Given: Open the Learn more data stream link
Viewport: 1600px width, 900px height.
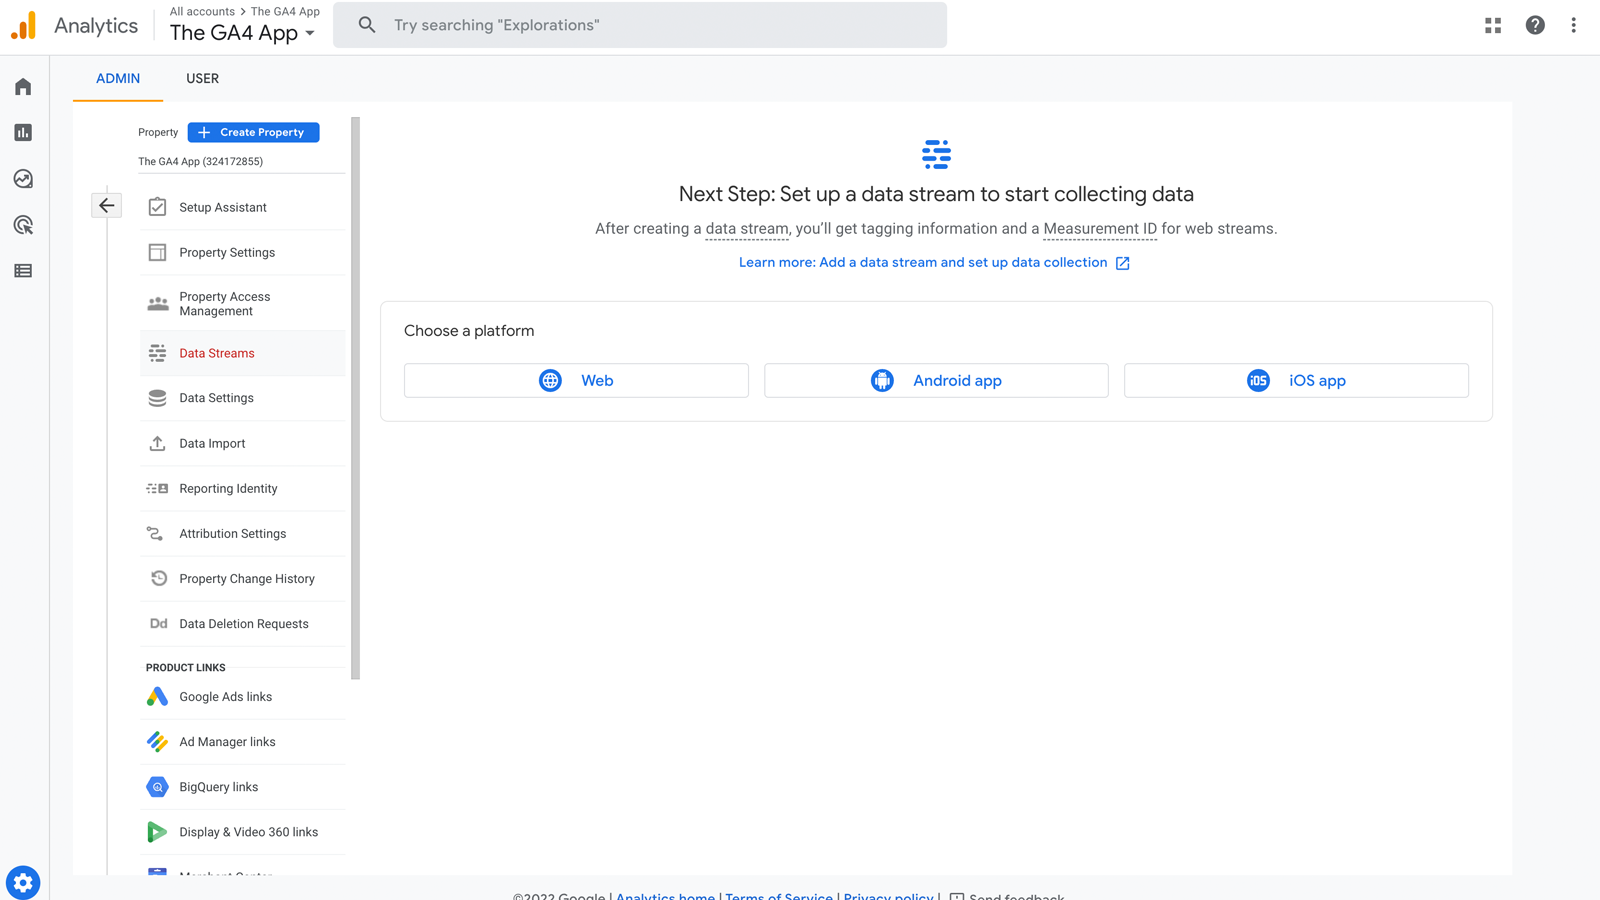Looking at the screenshot, I should click(923, 262).
